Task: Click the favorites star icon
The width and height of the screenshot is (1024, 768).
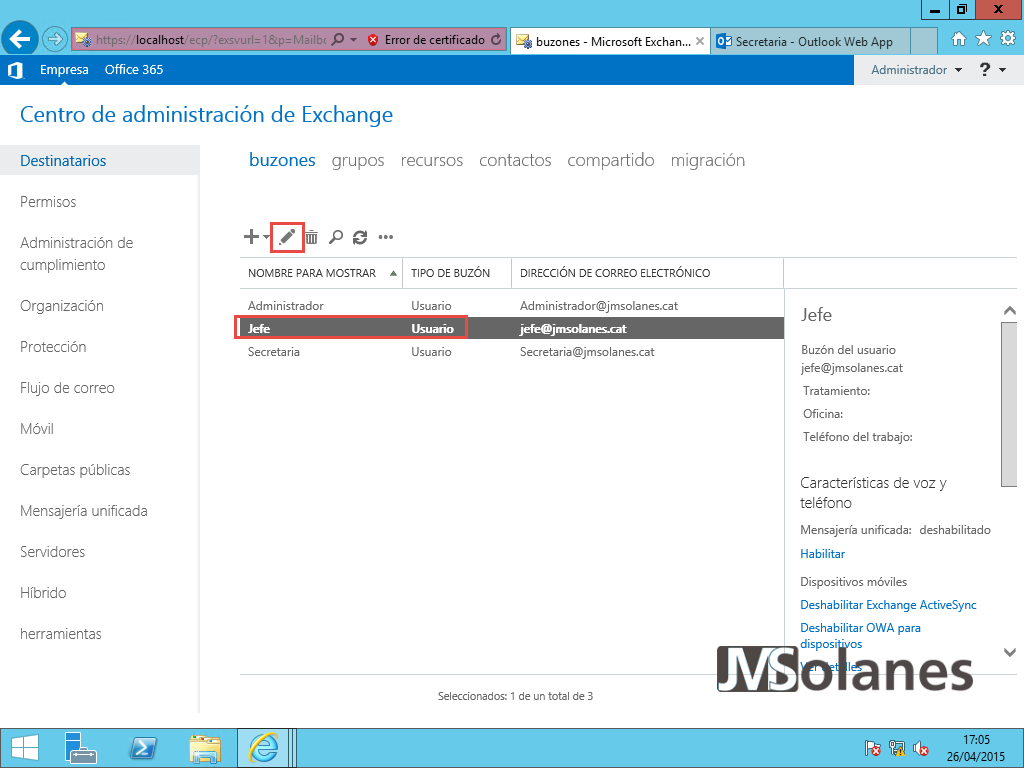Action: click(x=984, y=39)
